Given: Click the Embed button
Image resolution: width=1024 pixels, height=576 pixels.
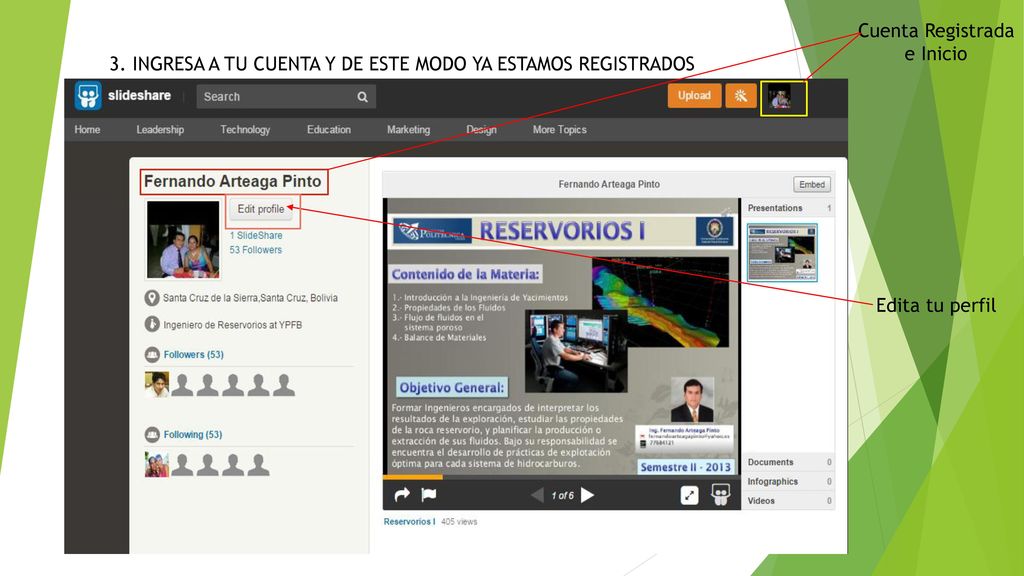Looking at the screenshot, I should coord(812,184).
